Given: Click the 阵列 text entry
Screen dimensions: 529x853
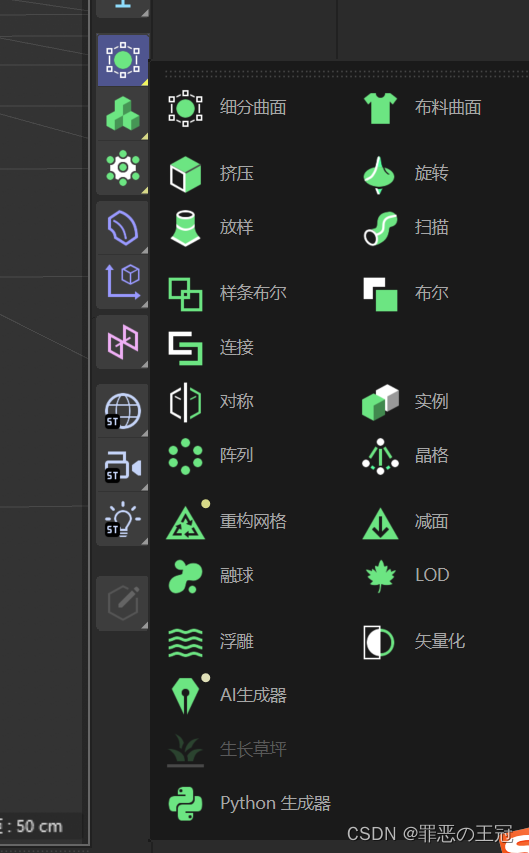Looking at the screenshot, I should pyautogui.click(x=237, y=455).
